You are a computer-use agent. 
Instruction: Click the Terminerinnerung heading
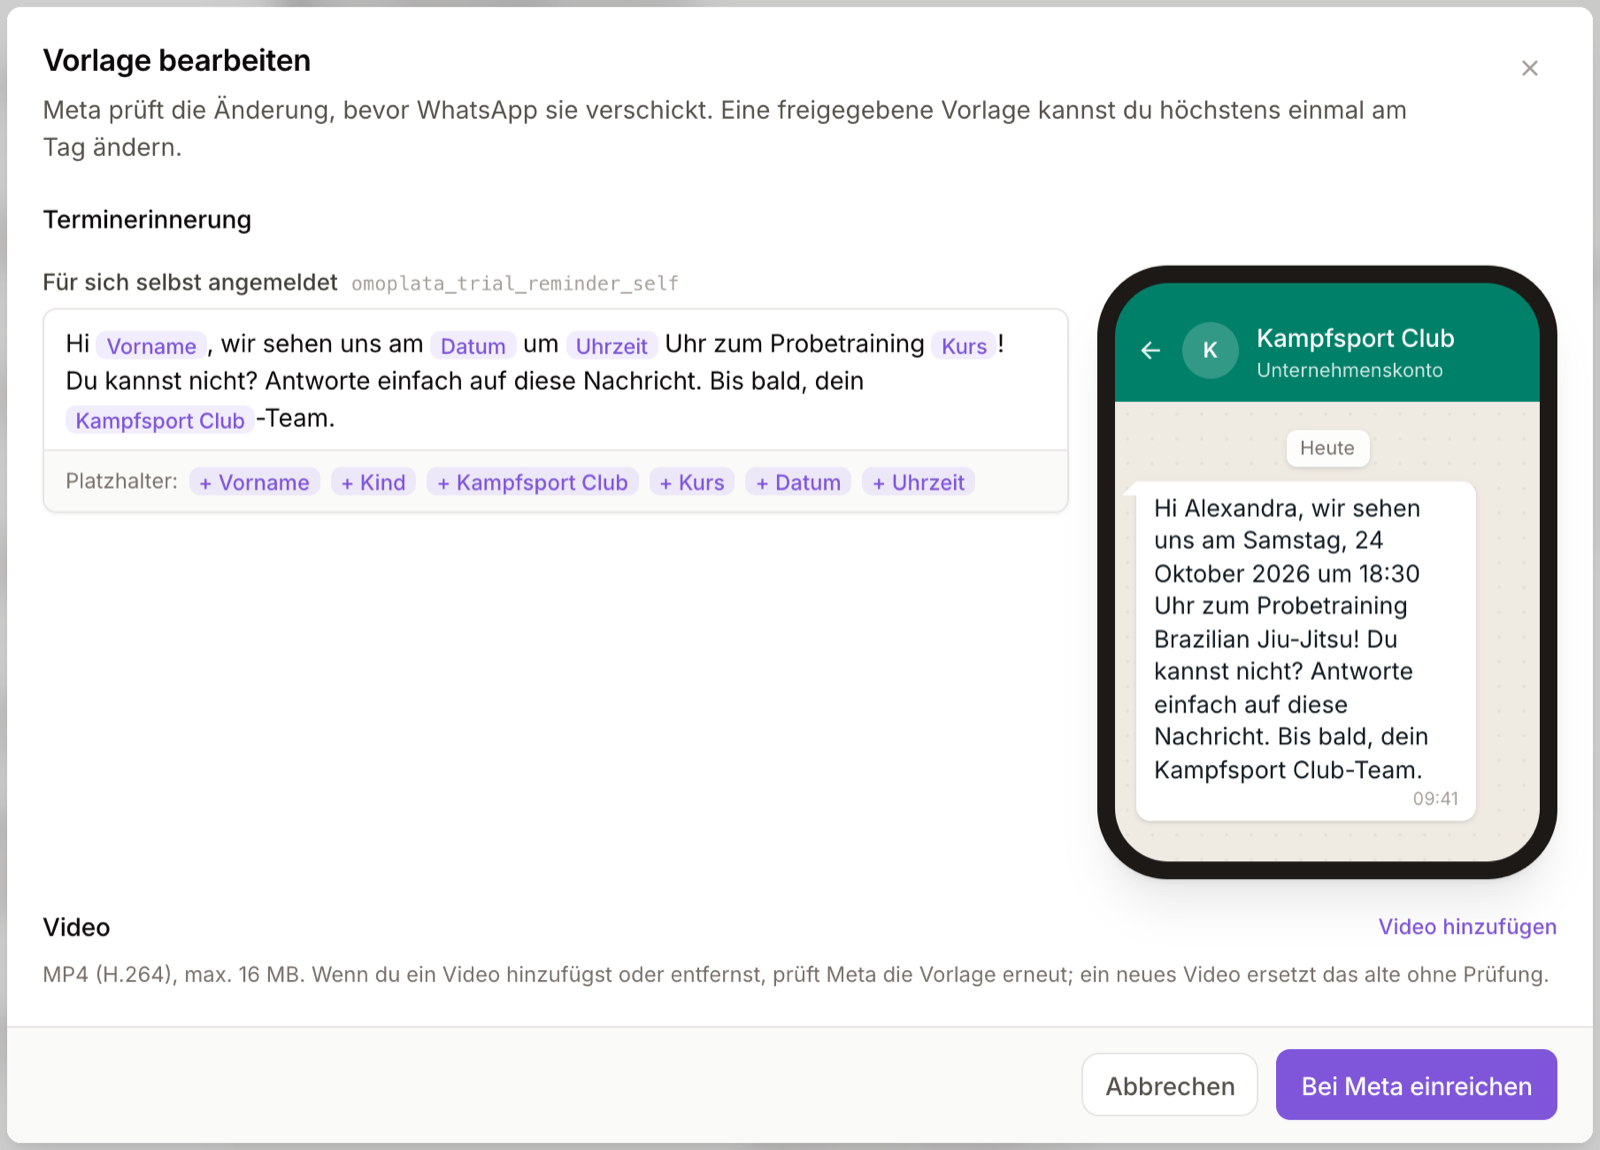pos(147,220)
